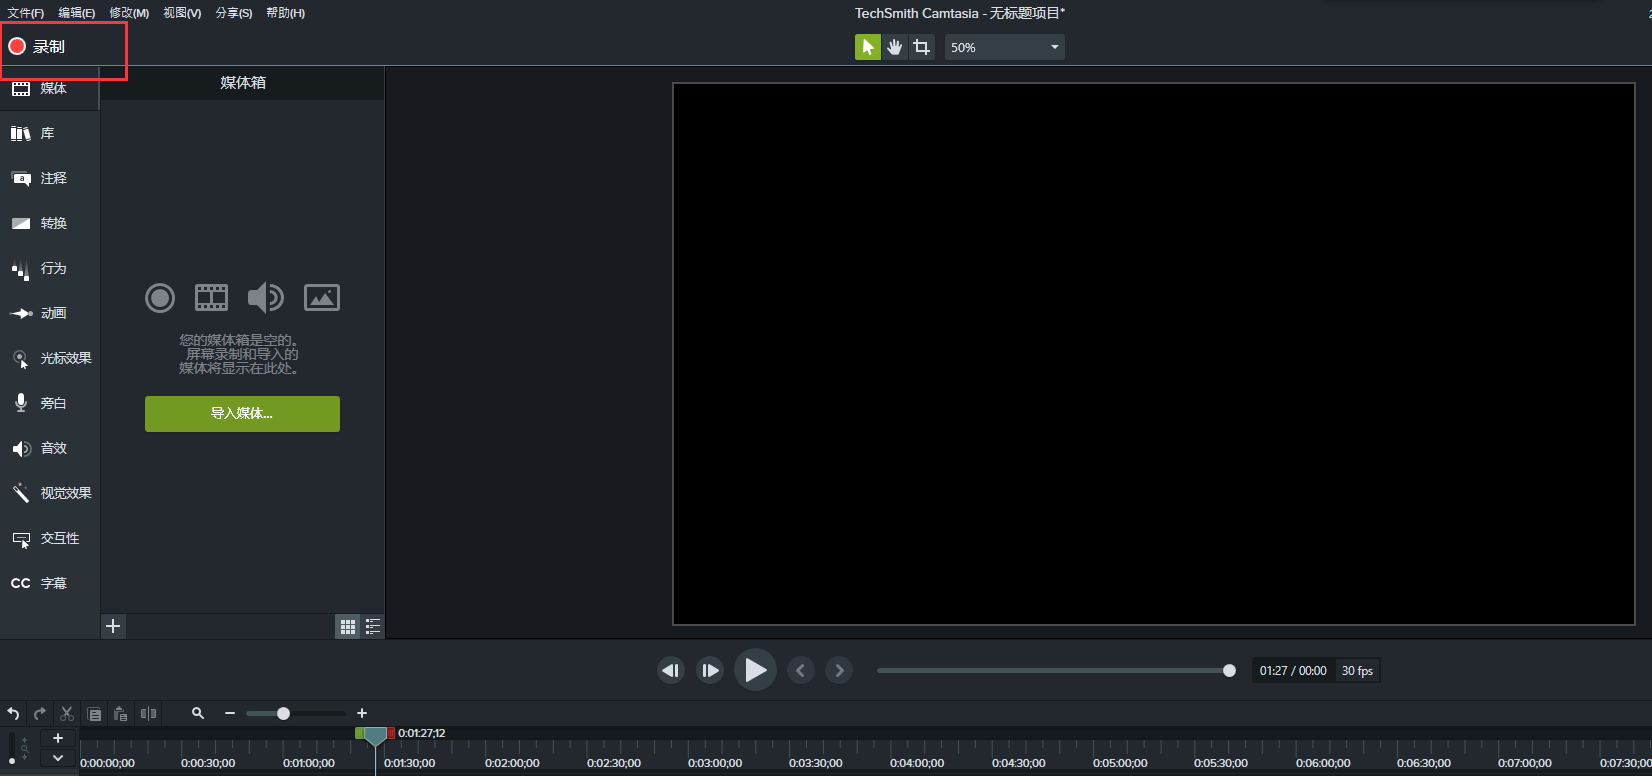1652x776 pixels.
Task: Click the preview playback progress slider
Action: pos(1050,671)
